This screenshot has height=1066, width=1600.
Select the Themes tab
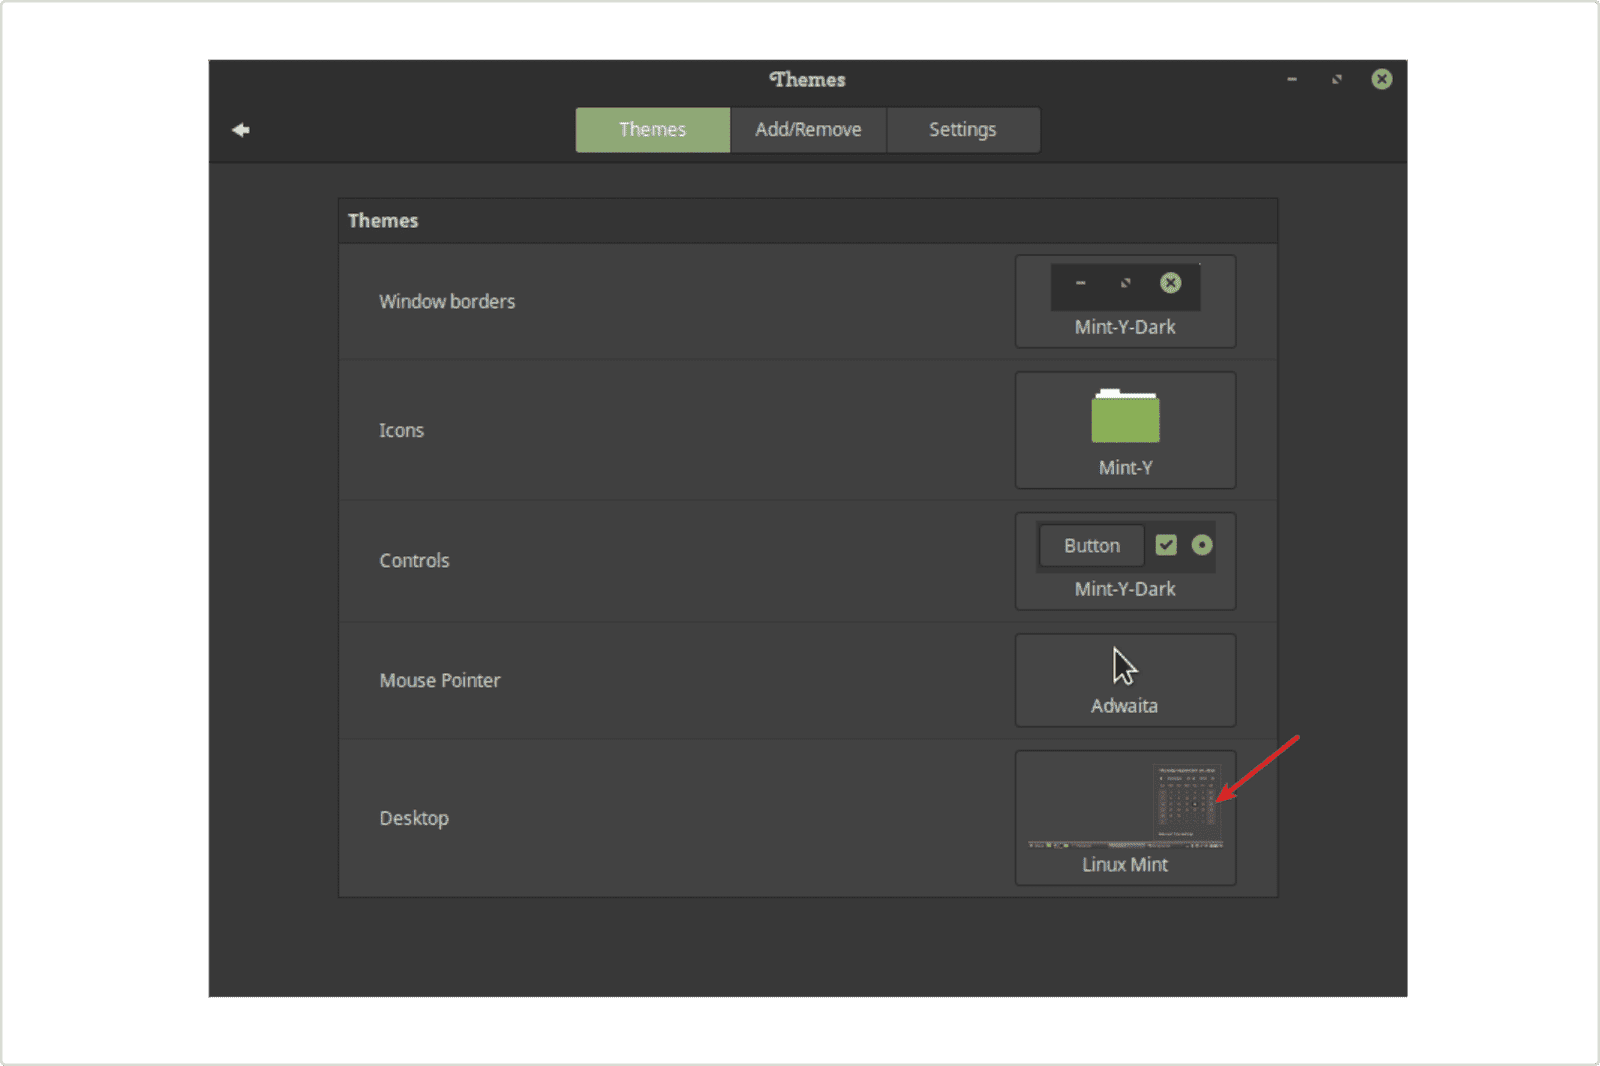click(652, 129)
